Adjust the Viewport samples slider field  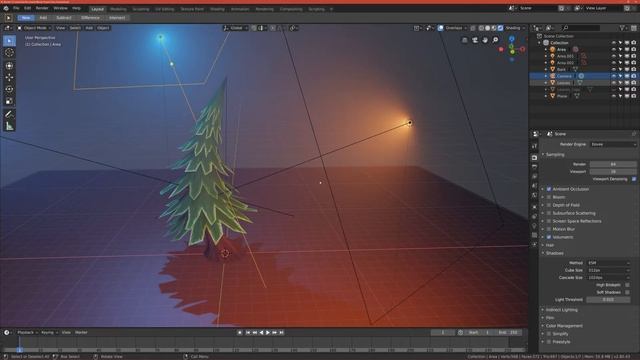[x=613, y=171]
